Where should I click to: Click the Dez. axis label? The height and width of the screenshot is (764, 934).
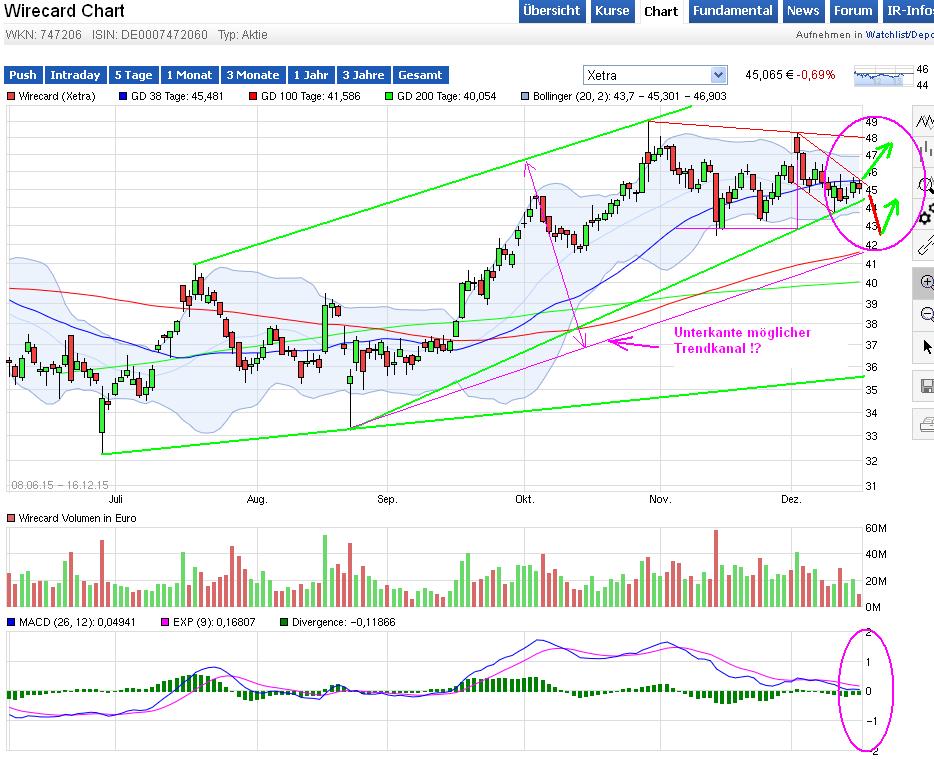[792, 499]
